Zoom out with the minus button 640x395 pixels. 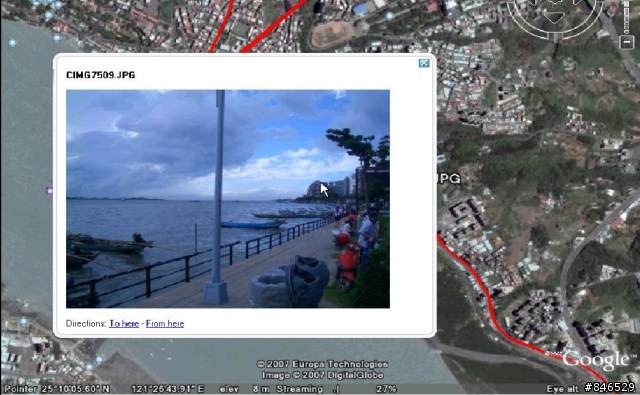pos(627,42)
